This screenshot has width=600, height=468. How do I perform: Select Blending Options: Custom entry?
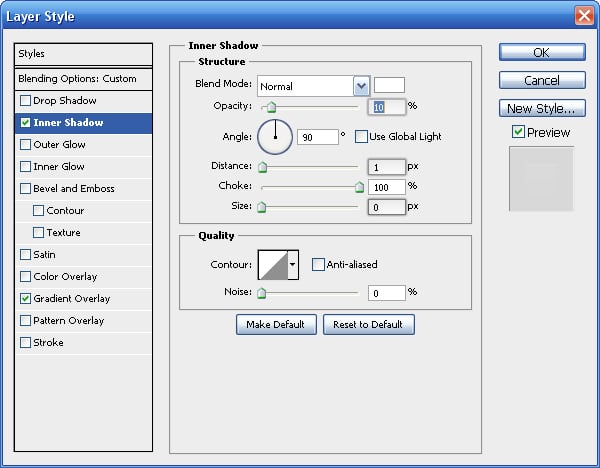pyautogui.click(x=84, y=78)
